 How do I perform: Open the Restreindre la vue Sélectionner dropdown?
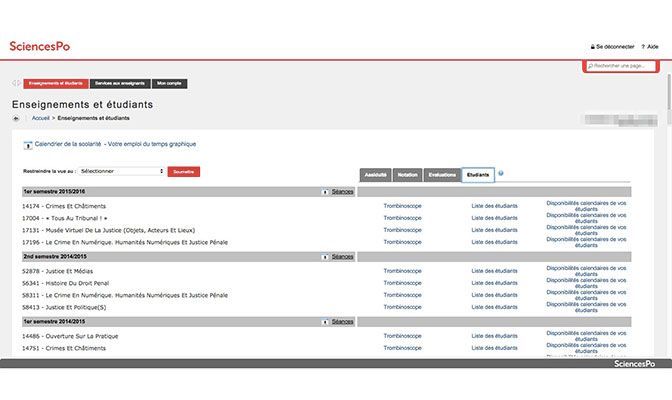[x=120, y=171]
